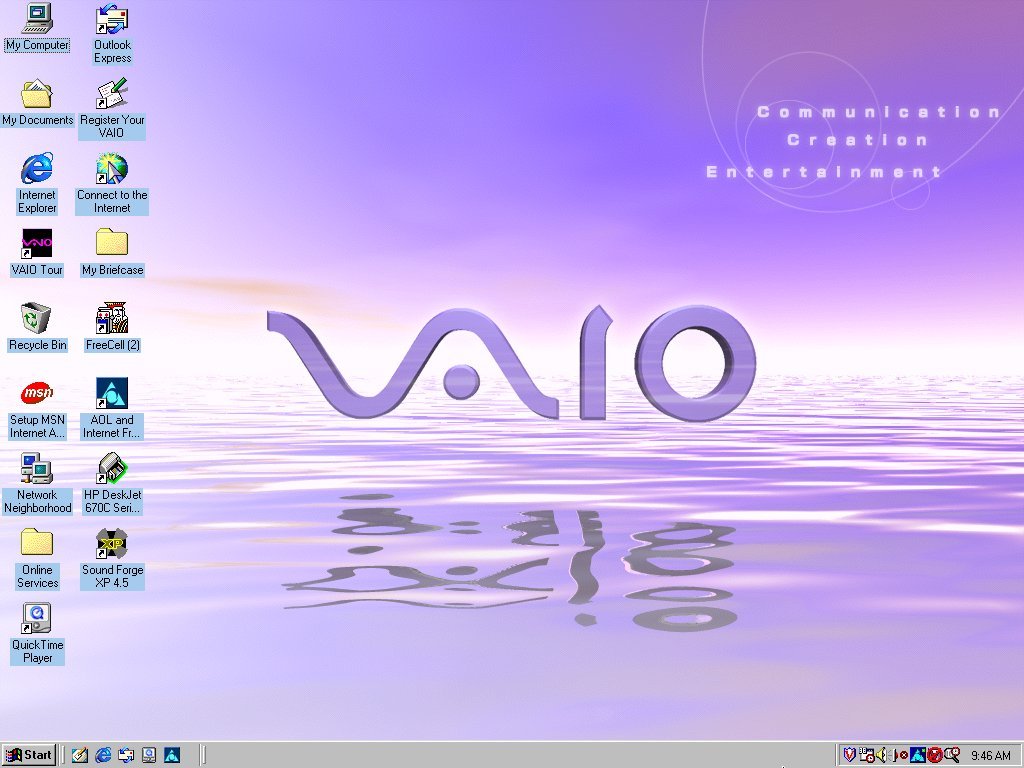The width and height of the screenshot is (1024, 768).
Task: Click the VAIO Tour shortcut icon
Action: pyautogui.click(x=37, y=252)
